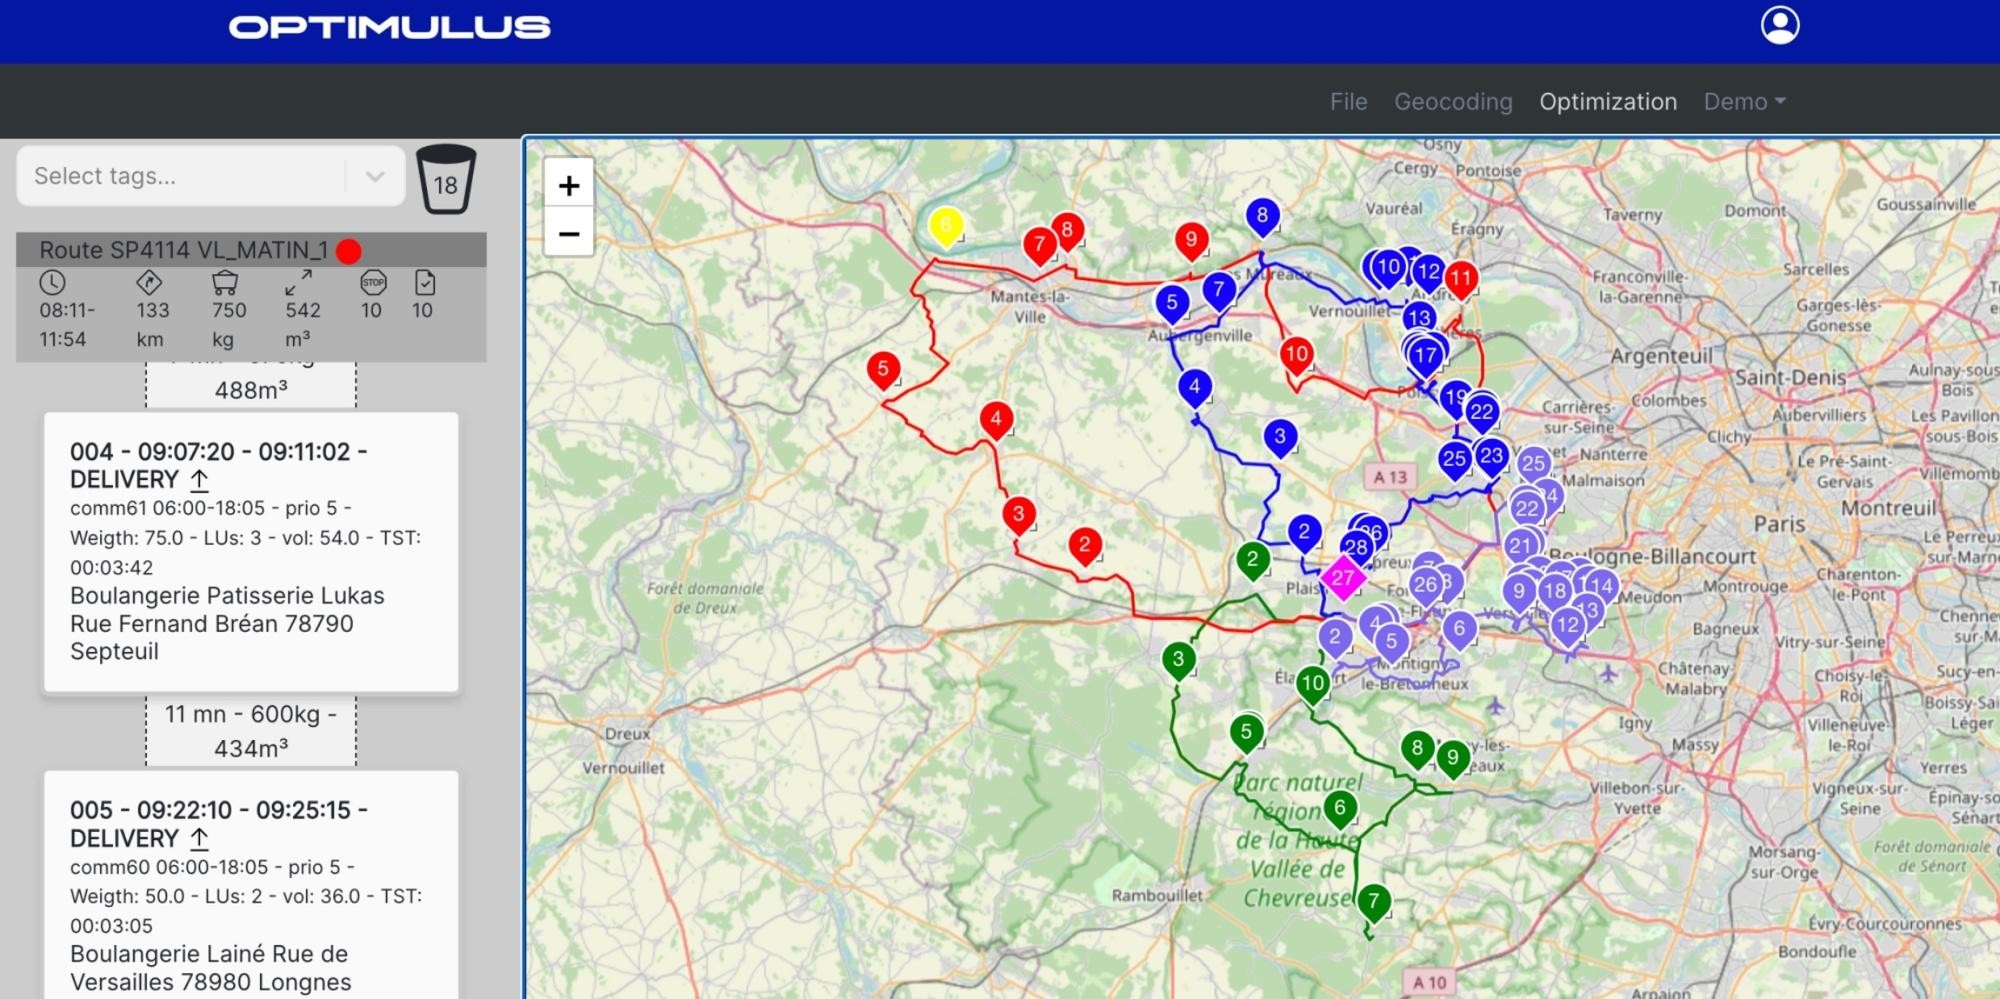Click the STOP sign icon in route header
Image resolution: width=2000 pixels, height=999 pixels.
pos(373,283)
